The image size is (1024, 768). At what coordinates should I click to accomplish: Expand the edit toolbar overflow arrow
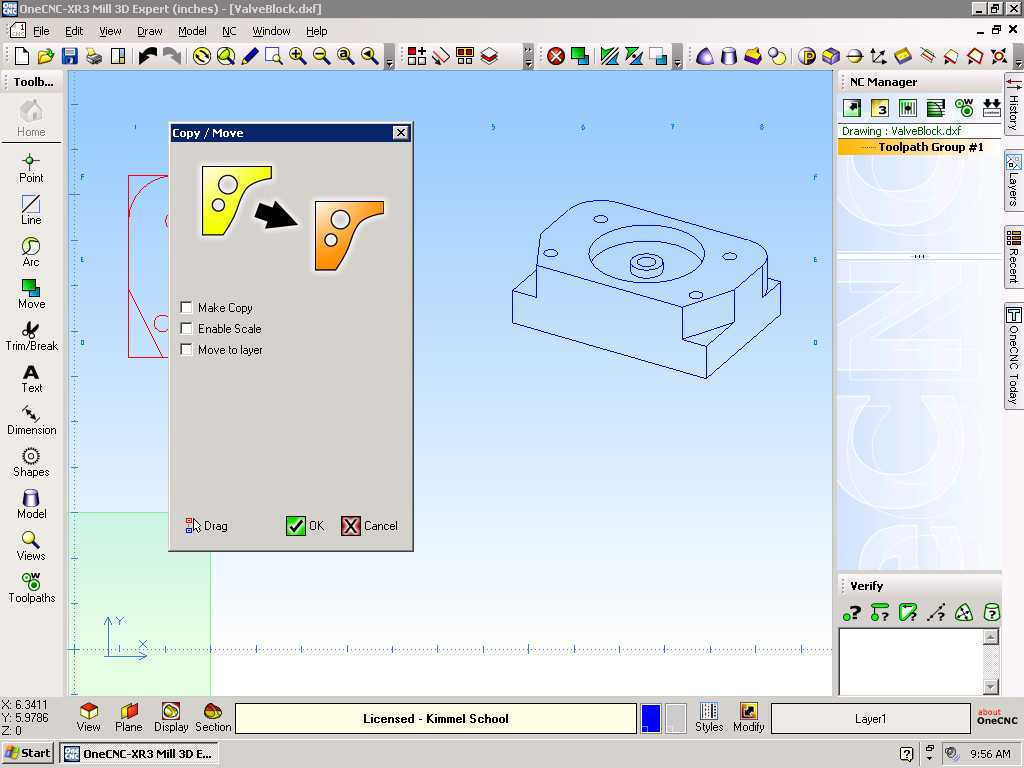pyautogui.click(x=678, y=57)
